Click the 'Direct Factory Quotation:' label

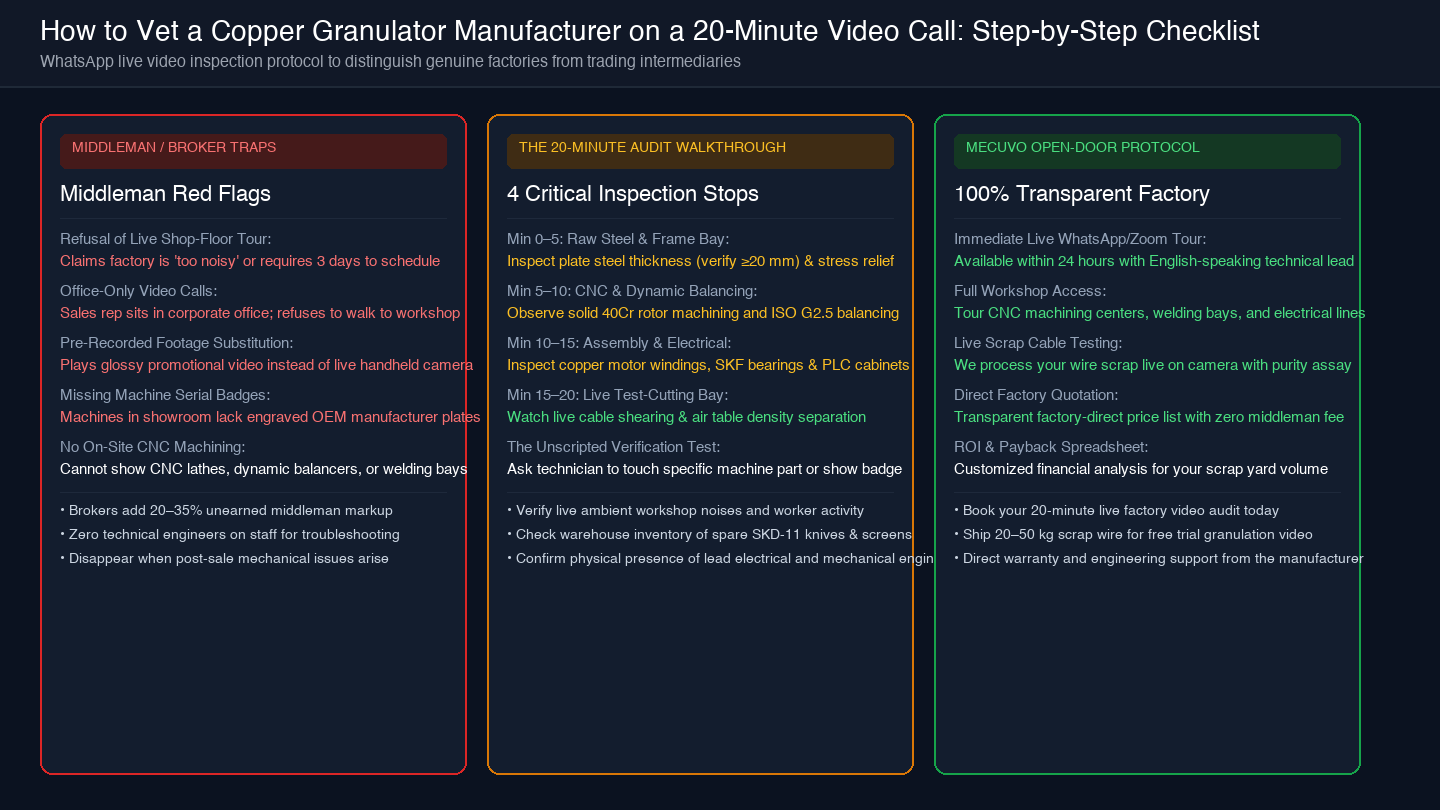point(1036,395)
